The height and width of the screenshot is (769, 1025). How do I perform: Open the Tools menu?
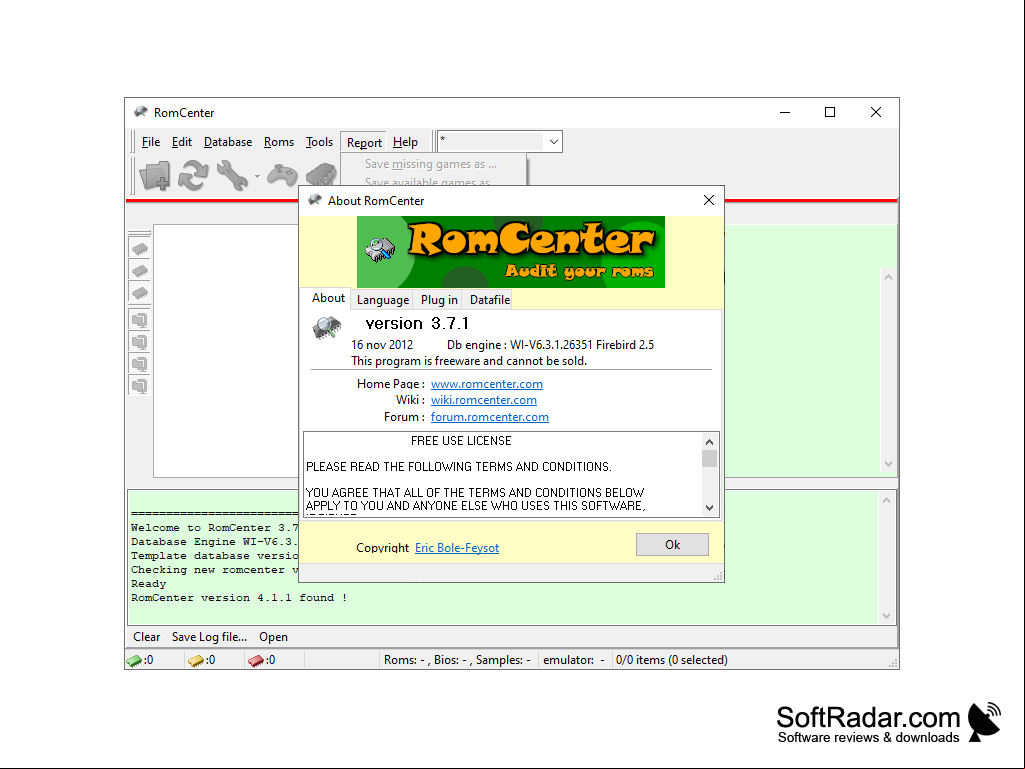pyautogui.click(x=320, y=142)
